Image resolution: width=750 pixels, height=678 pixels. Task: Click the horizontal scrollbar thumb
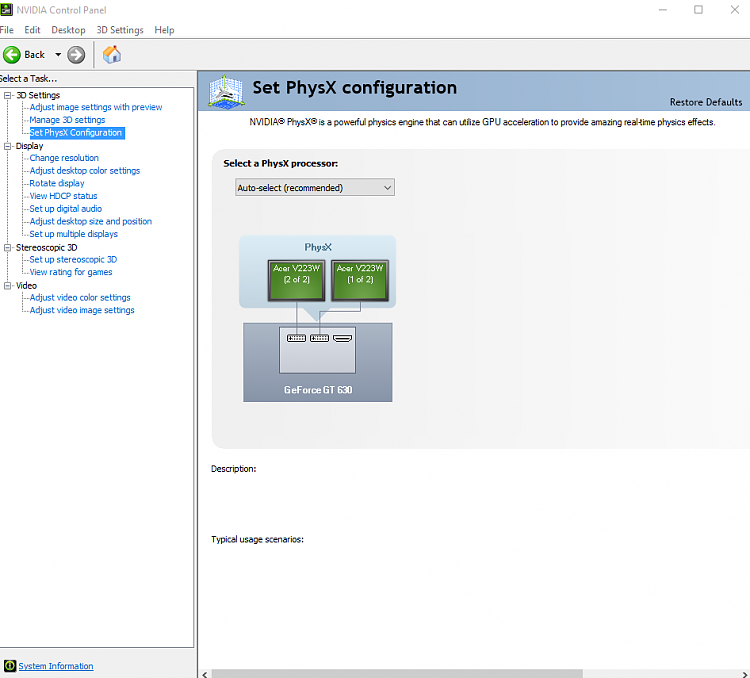[397, 674]
